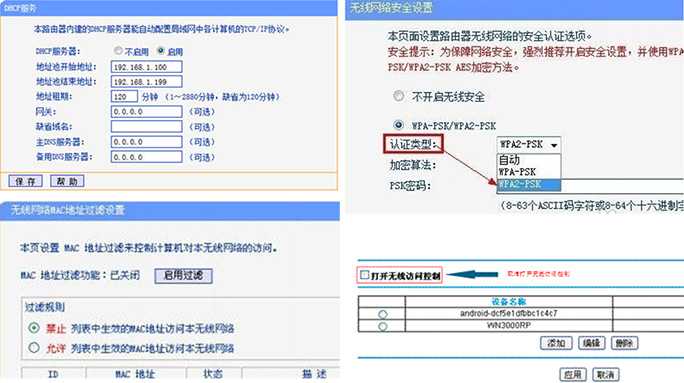
Task: Click the 状态 column header
Action: click(213, 374)
